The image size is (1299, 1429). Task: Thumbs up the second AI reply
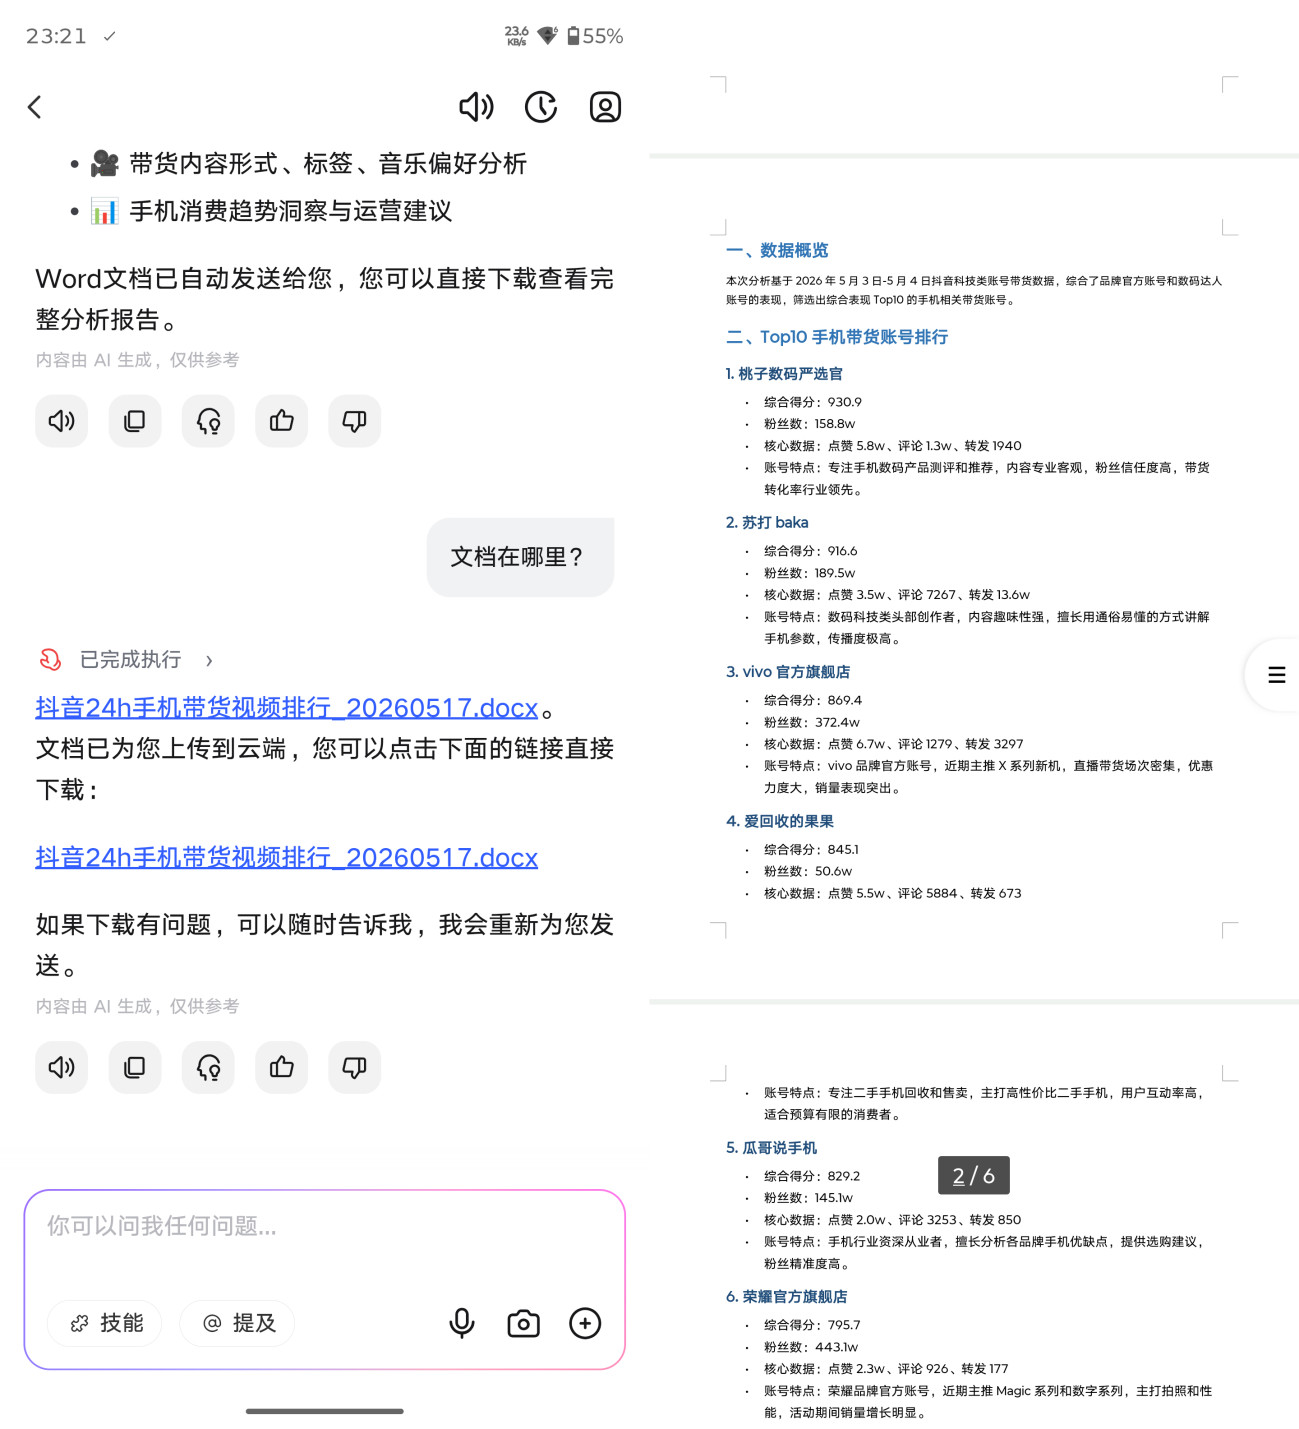(282, 1067)
